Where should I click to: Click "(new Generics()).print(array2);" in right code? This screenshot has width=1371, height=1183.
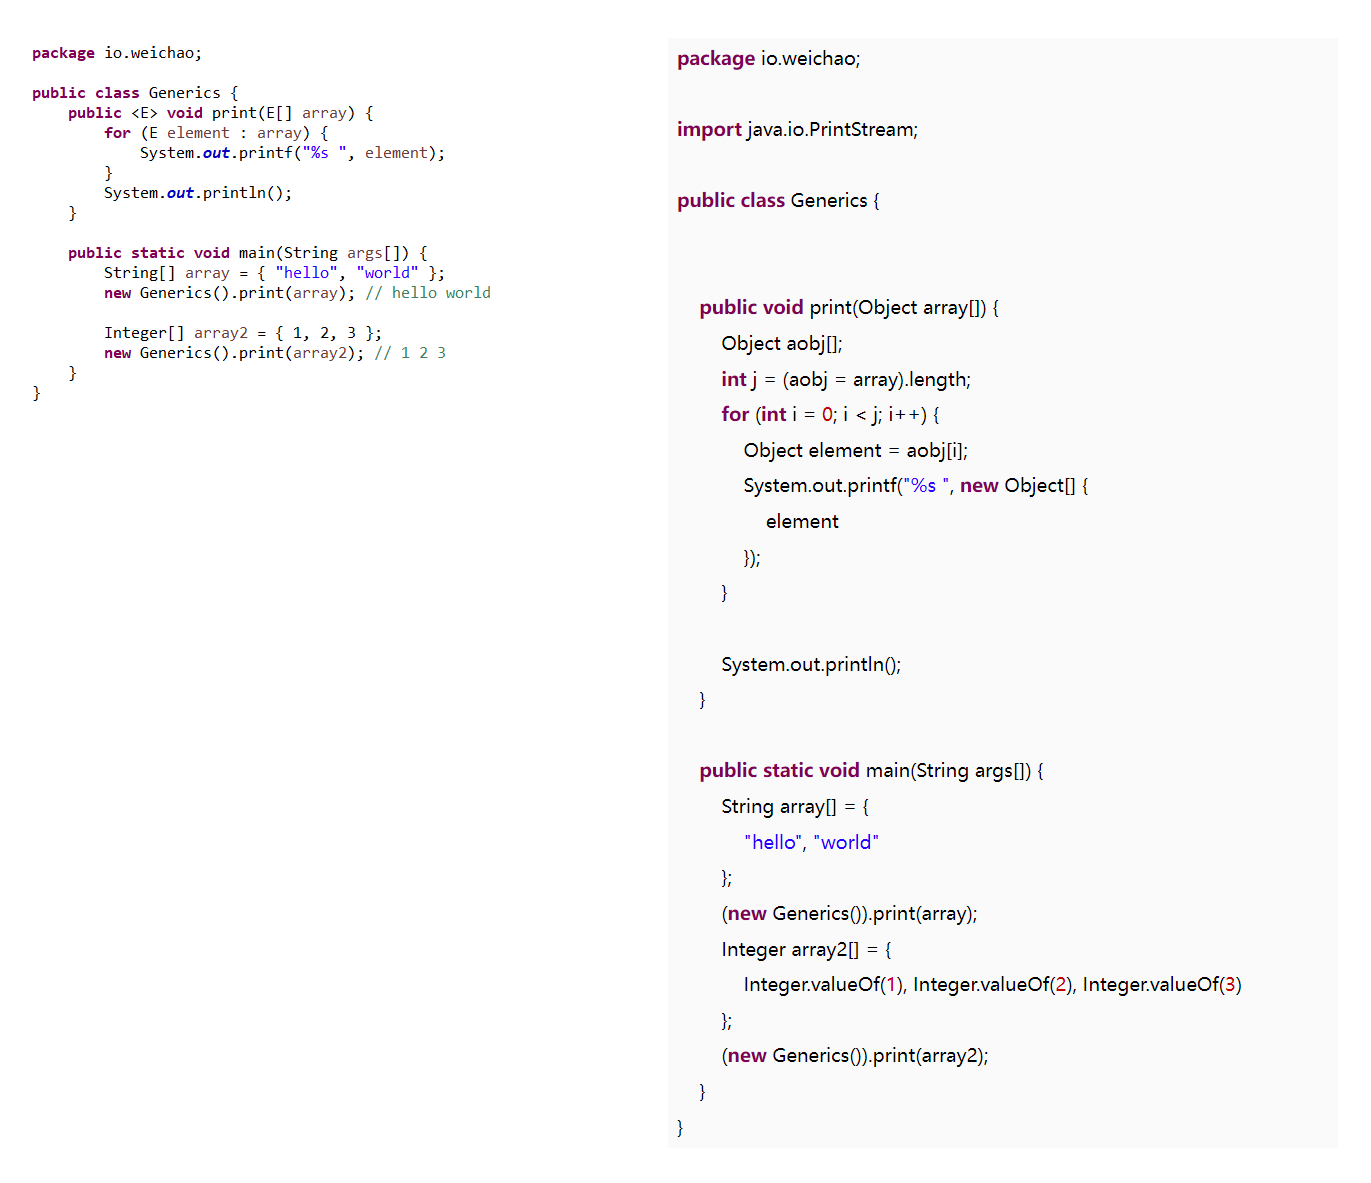(x=854, y=1056)
